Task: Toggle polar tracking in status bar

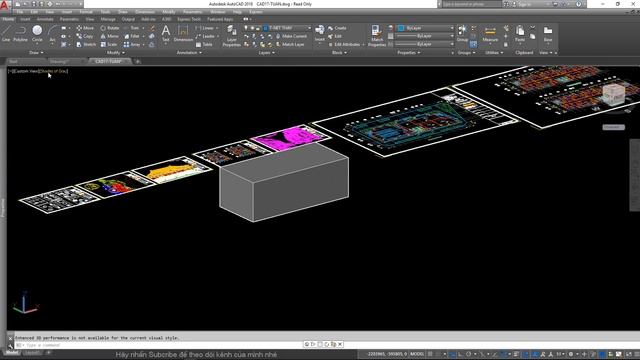Action: point(468,354)
